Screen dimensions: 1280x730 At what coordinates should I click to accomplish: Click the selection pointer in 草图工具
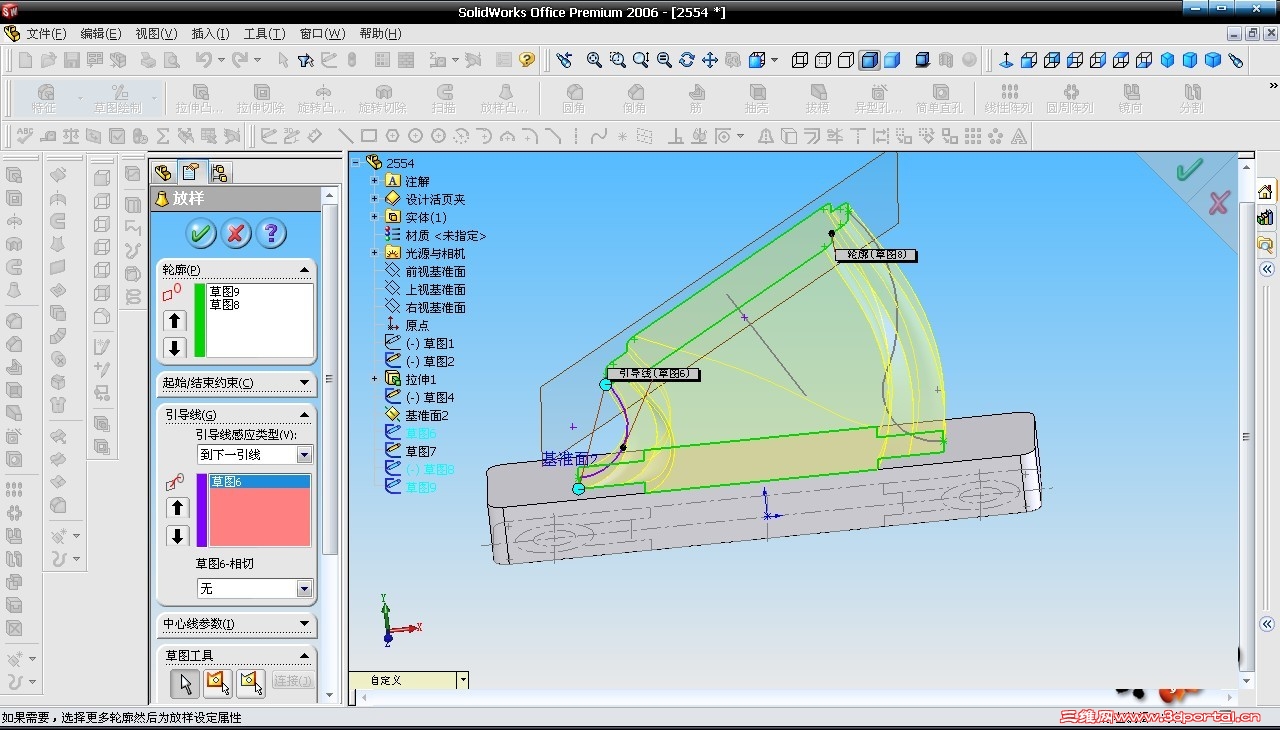click(x=184, y=683)
